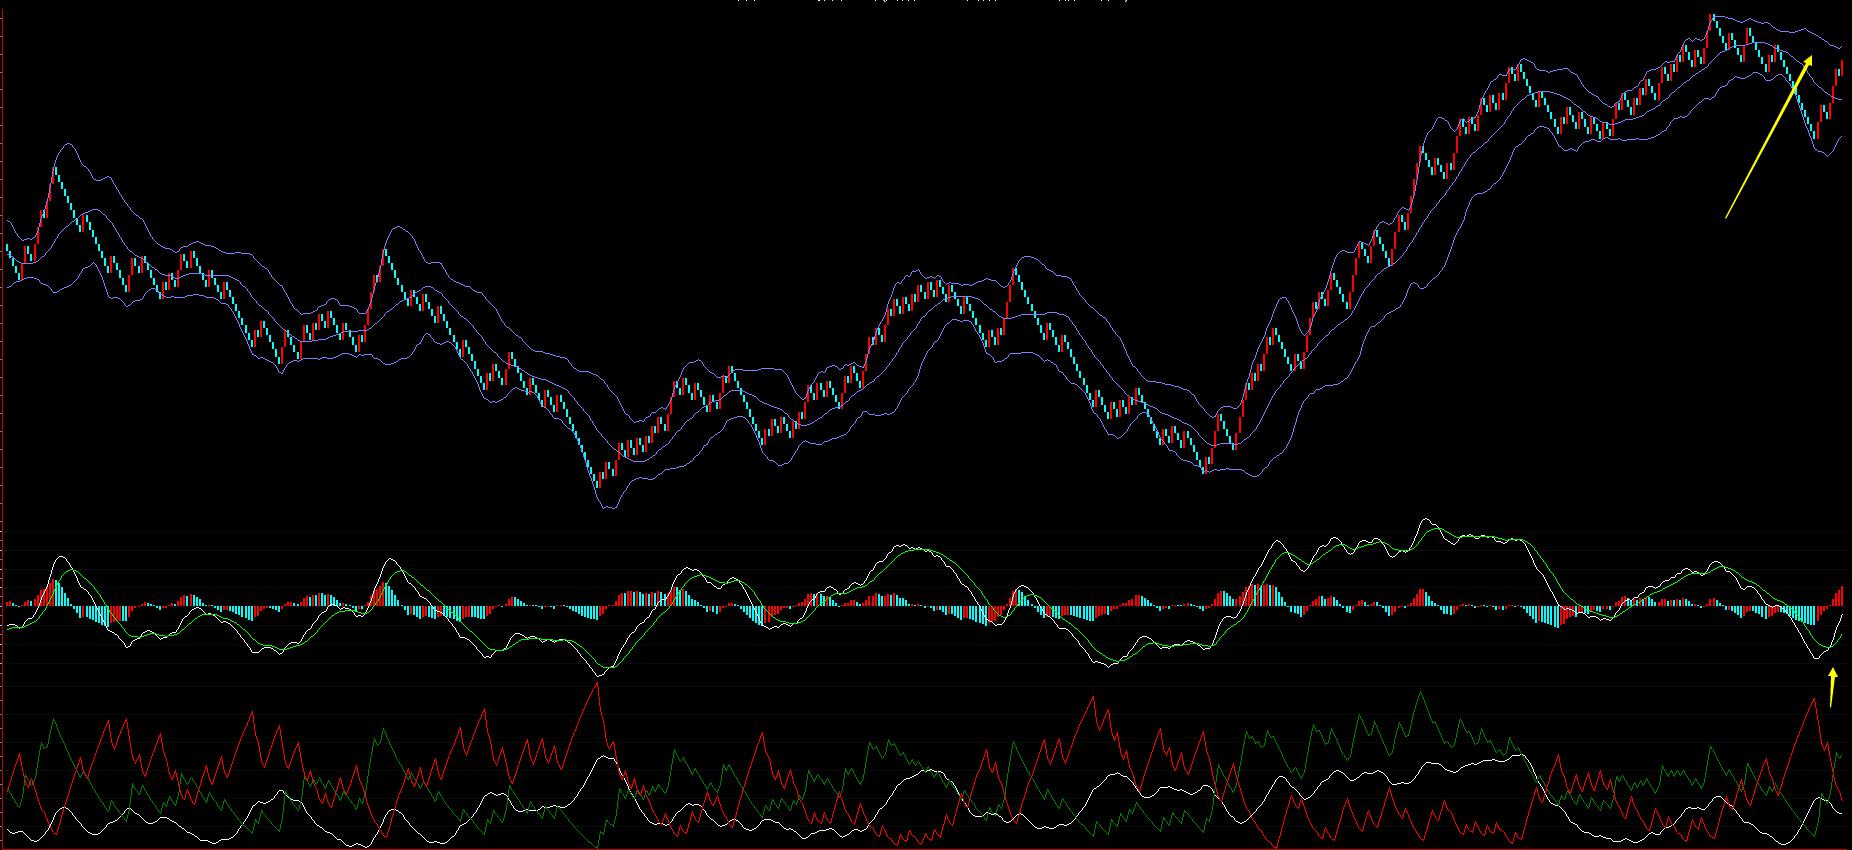The height and width of the screenshot is (850, 1852).
Task: Click the tallest red peak in bottom indicator
Action: (x=597, y=683)
